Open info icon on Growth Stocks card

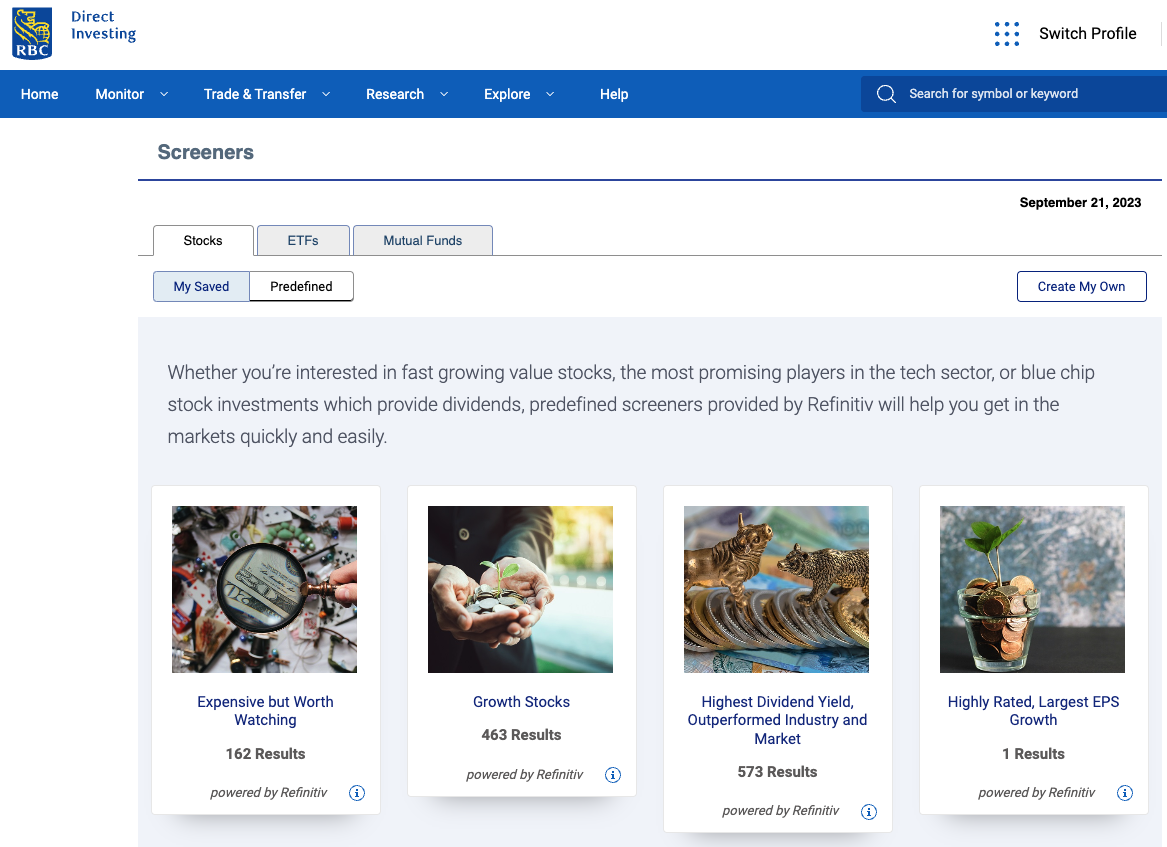[613, 775]
